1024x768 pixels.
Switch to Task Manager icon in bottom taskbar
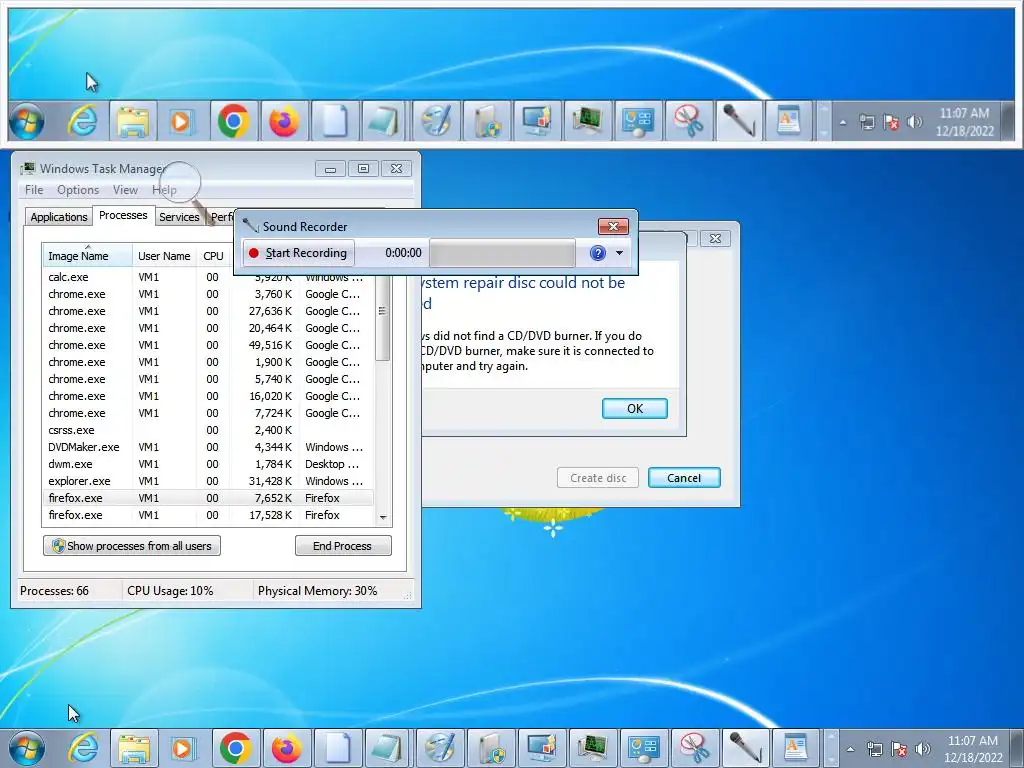coord(592,748)
